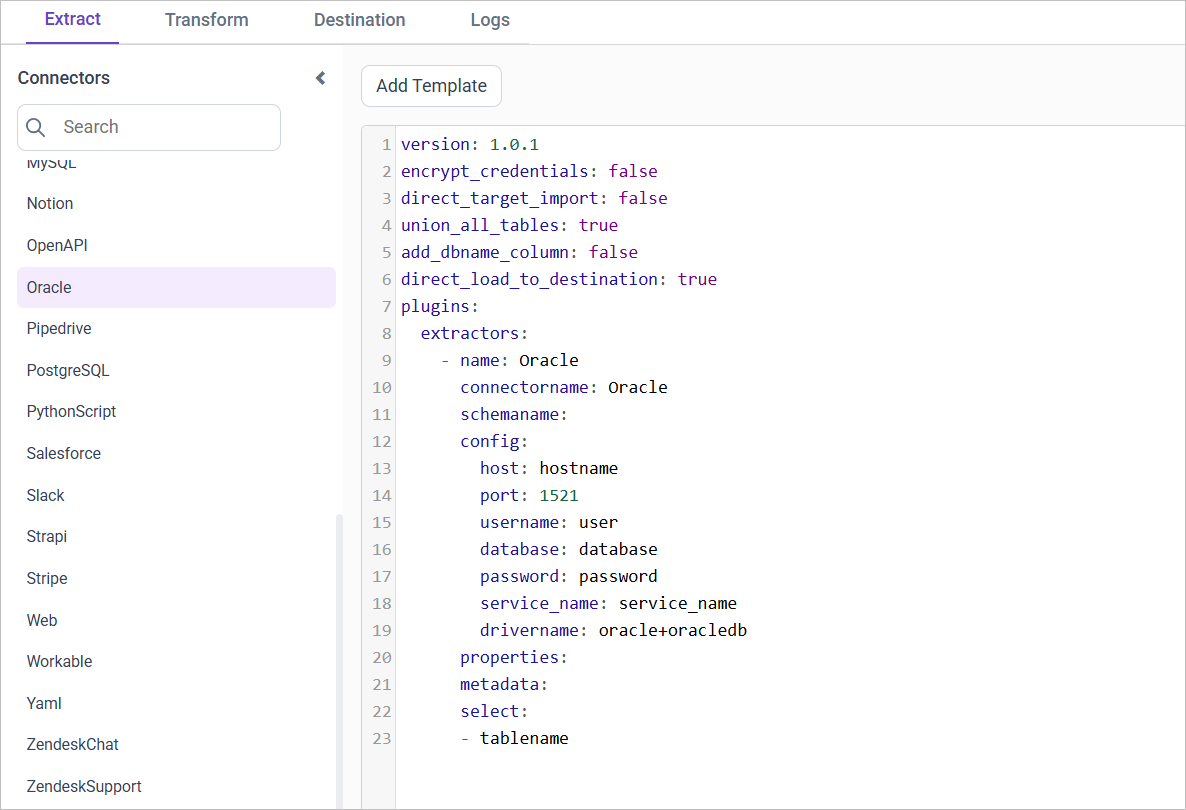Viewport: 1186px width, 810px height.
Task: Choose the MySQL connector
Action: click(51, 162)
